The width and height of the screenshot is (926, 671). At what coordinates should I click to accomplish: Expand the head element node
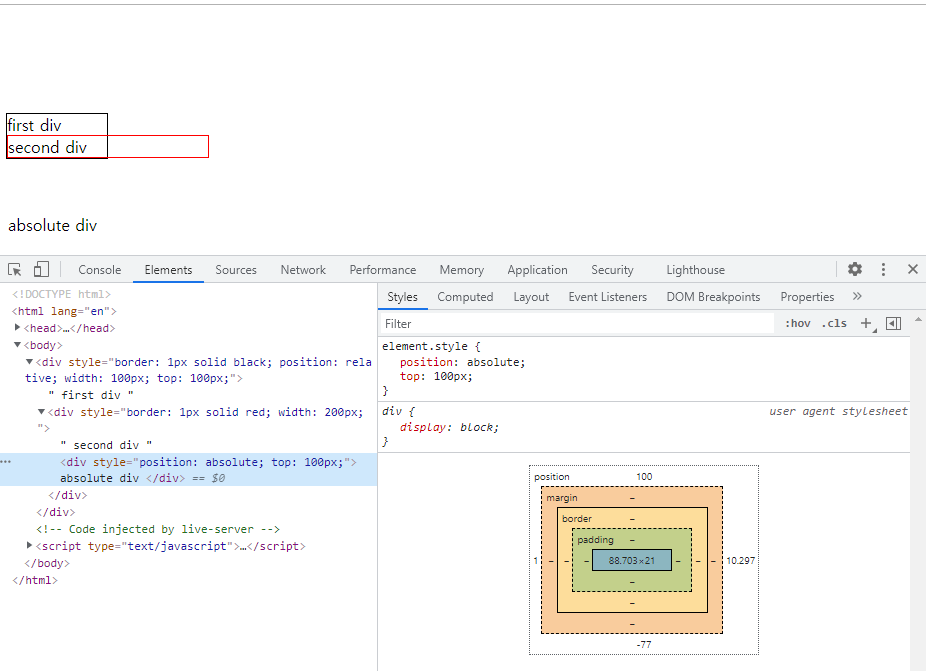coord(17,327)
